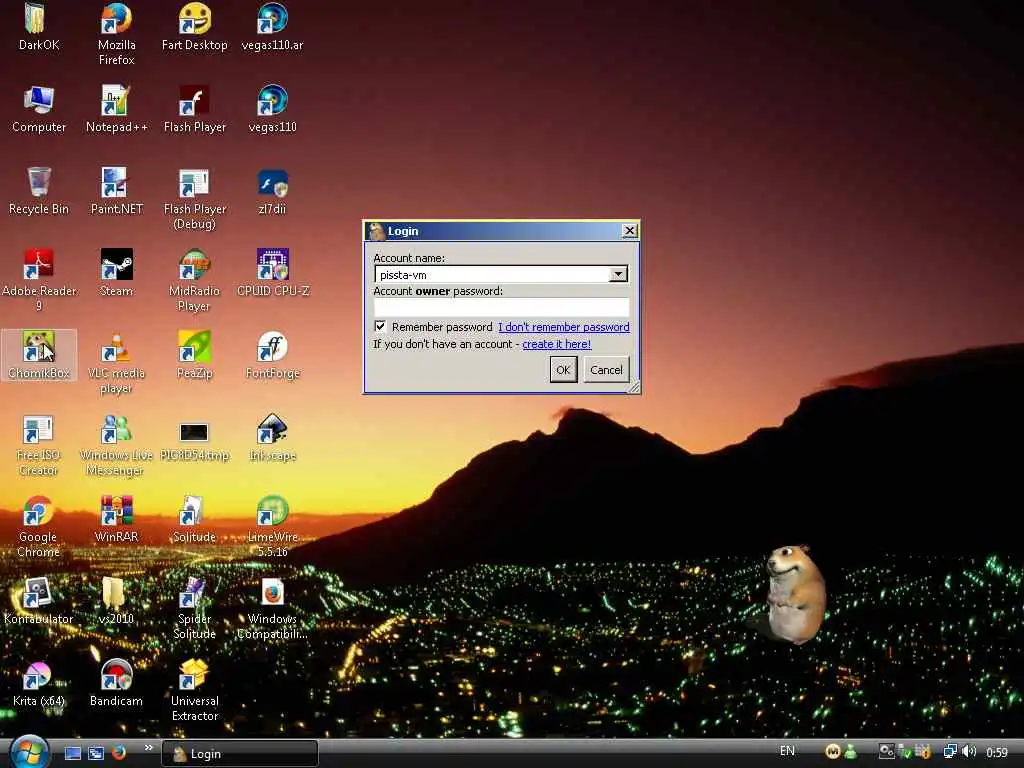Viewport: 1024px width, 768px height.
Task: Select the Recycle Bin icon
Action: pyautogui.click(x=38, y=183)
